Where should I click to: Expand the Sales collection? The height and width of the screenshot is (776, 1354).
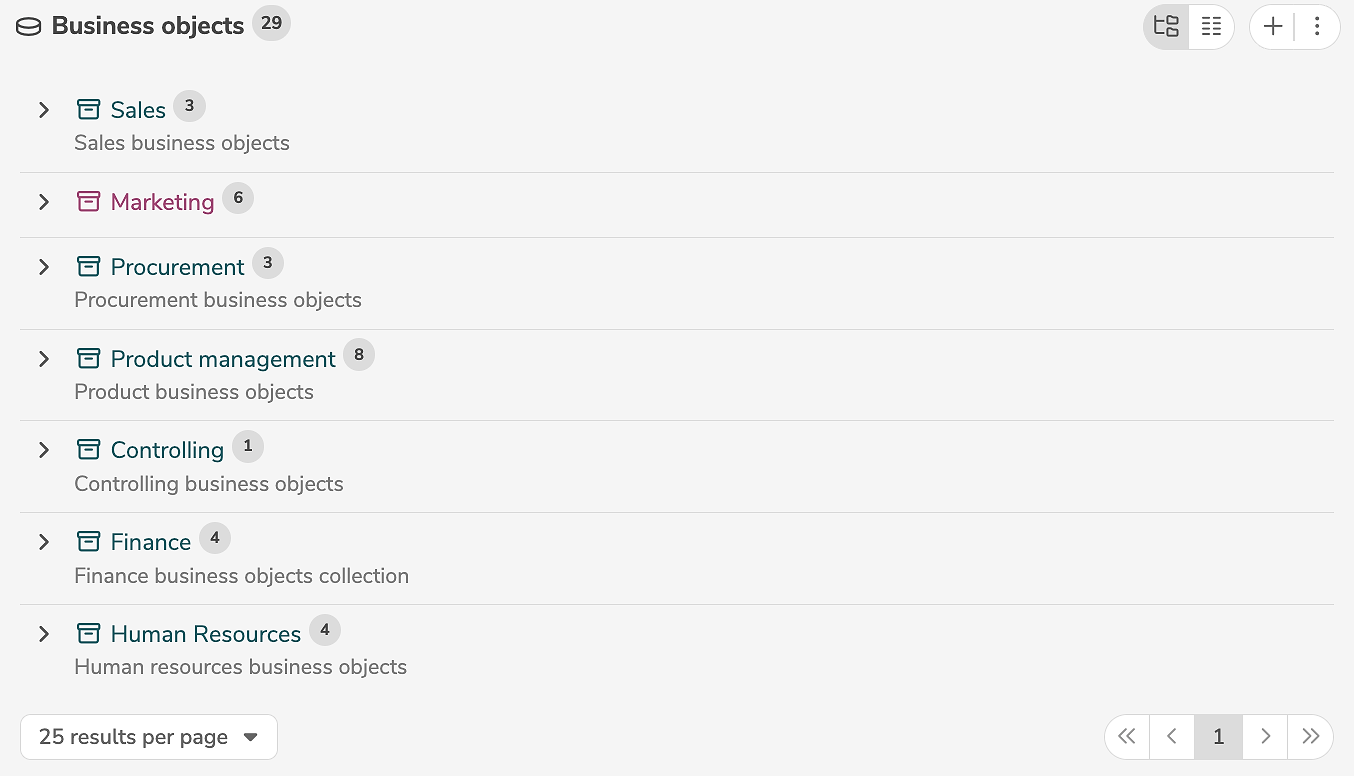point(44,110)
